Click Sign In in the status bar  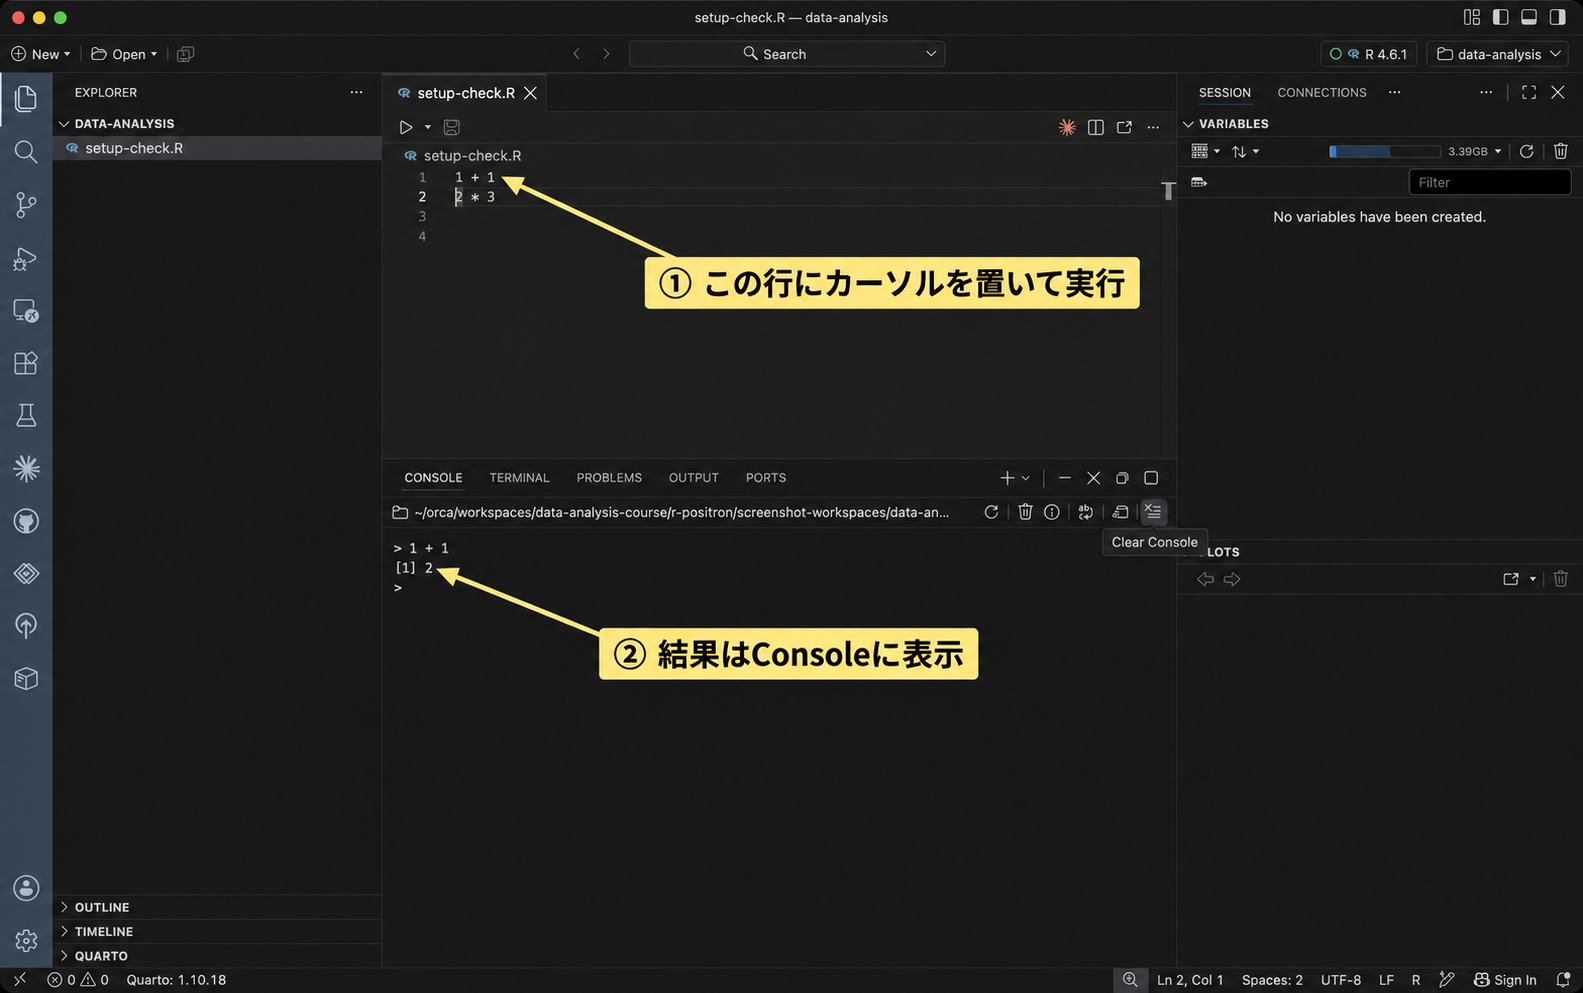(x=1505, y=980)
